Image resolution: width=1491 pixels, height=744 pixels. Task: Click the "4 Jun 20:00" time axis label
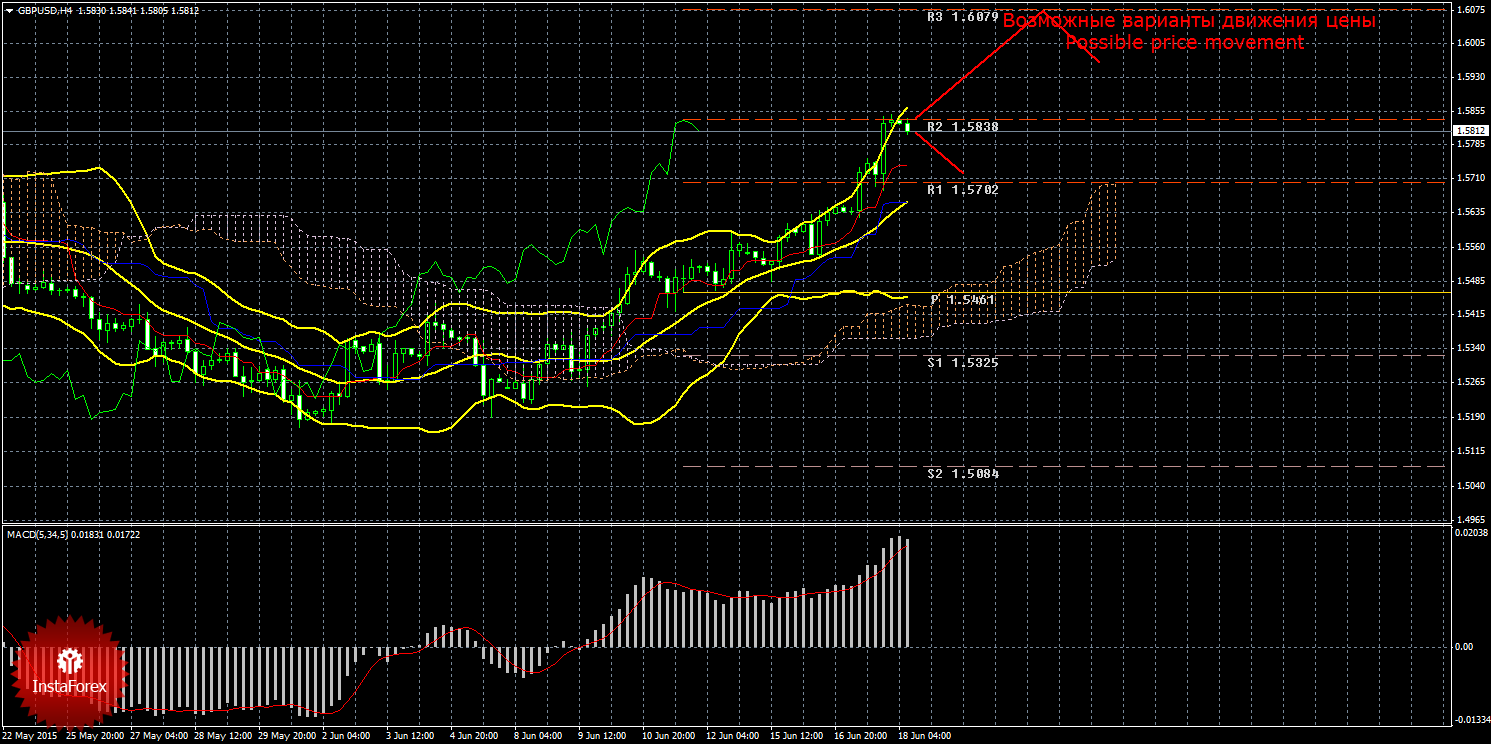tap(473, 736)
